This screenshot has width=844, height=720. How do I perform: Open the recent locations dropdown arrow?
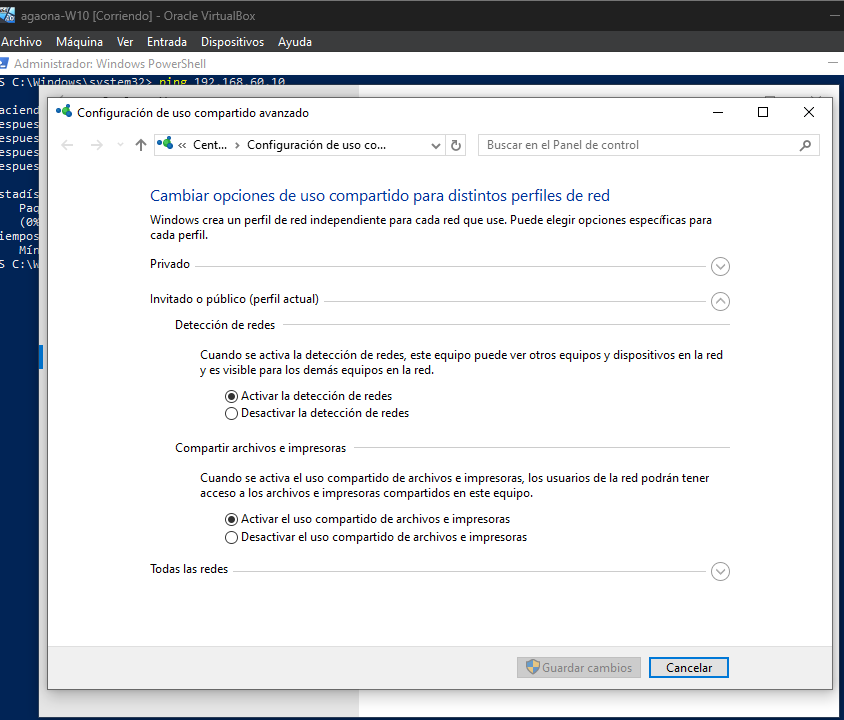tap(120, 145)
